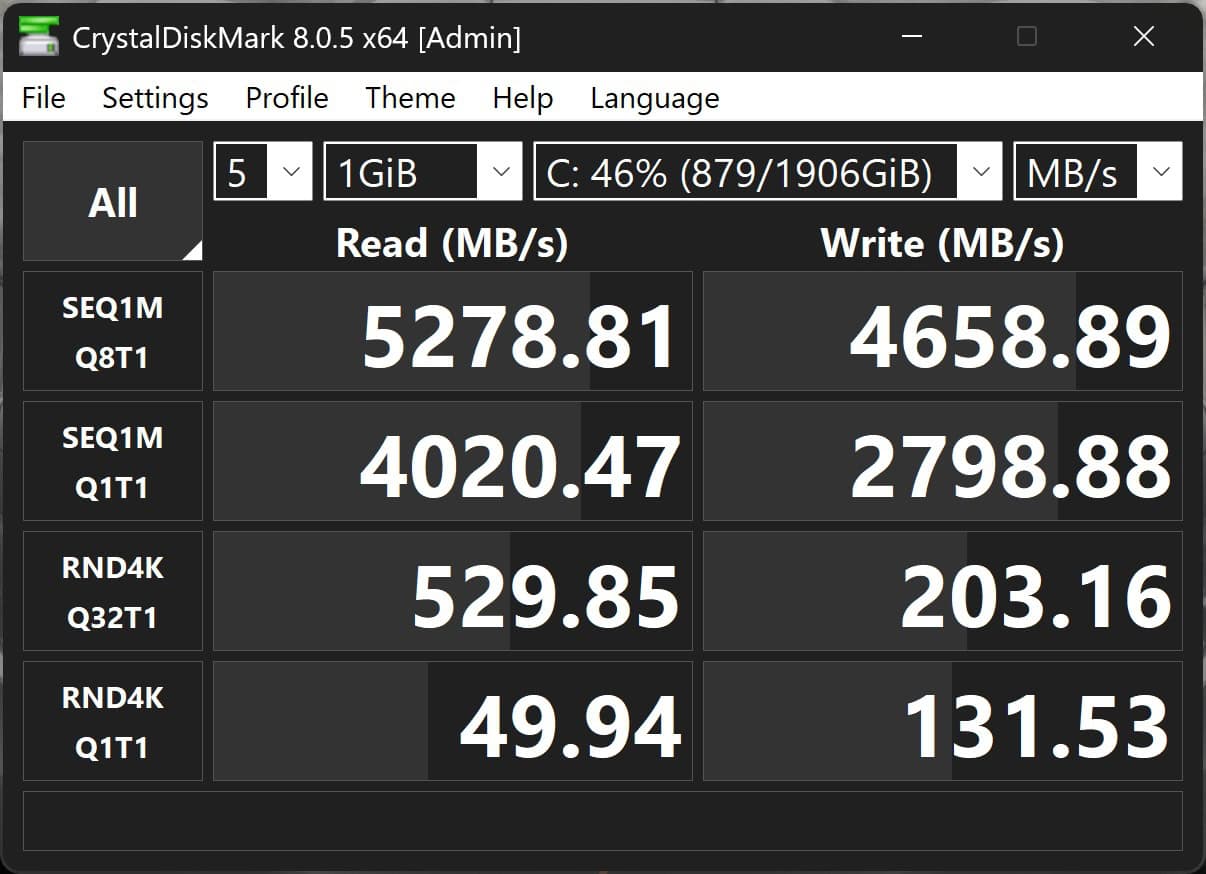Open the Help menu
This screenshot has height=874, width=1206.
click(x=522, y=97)
